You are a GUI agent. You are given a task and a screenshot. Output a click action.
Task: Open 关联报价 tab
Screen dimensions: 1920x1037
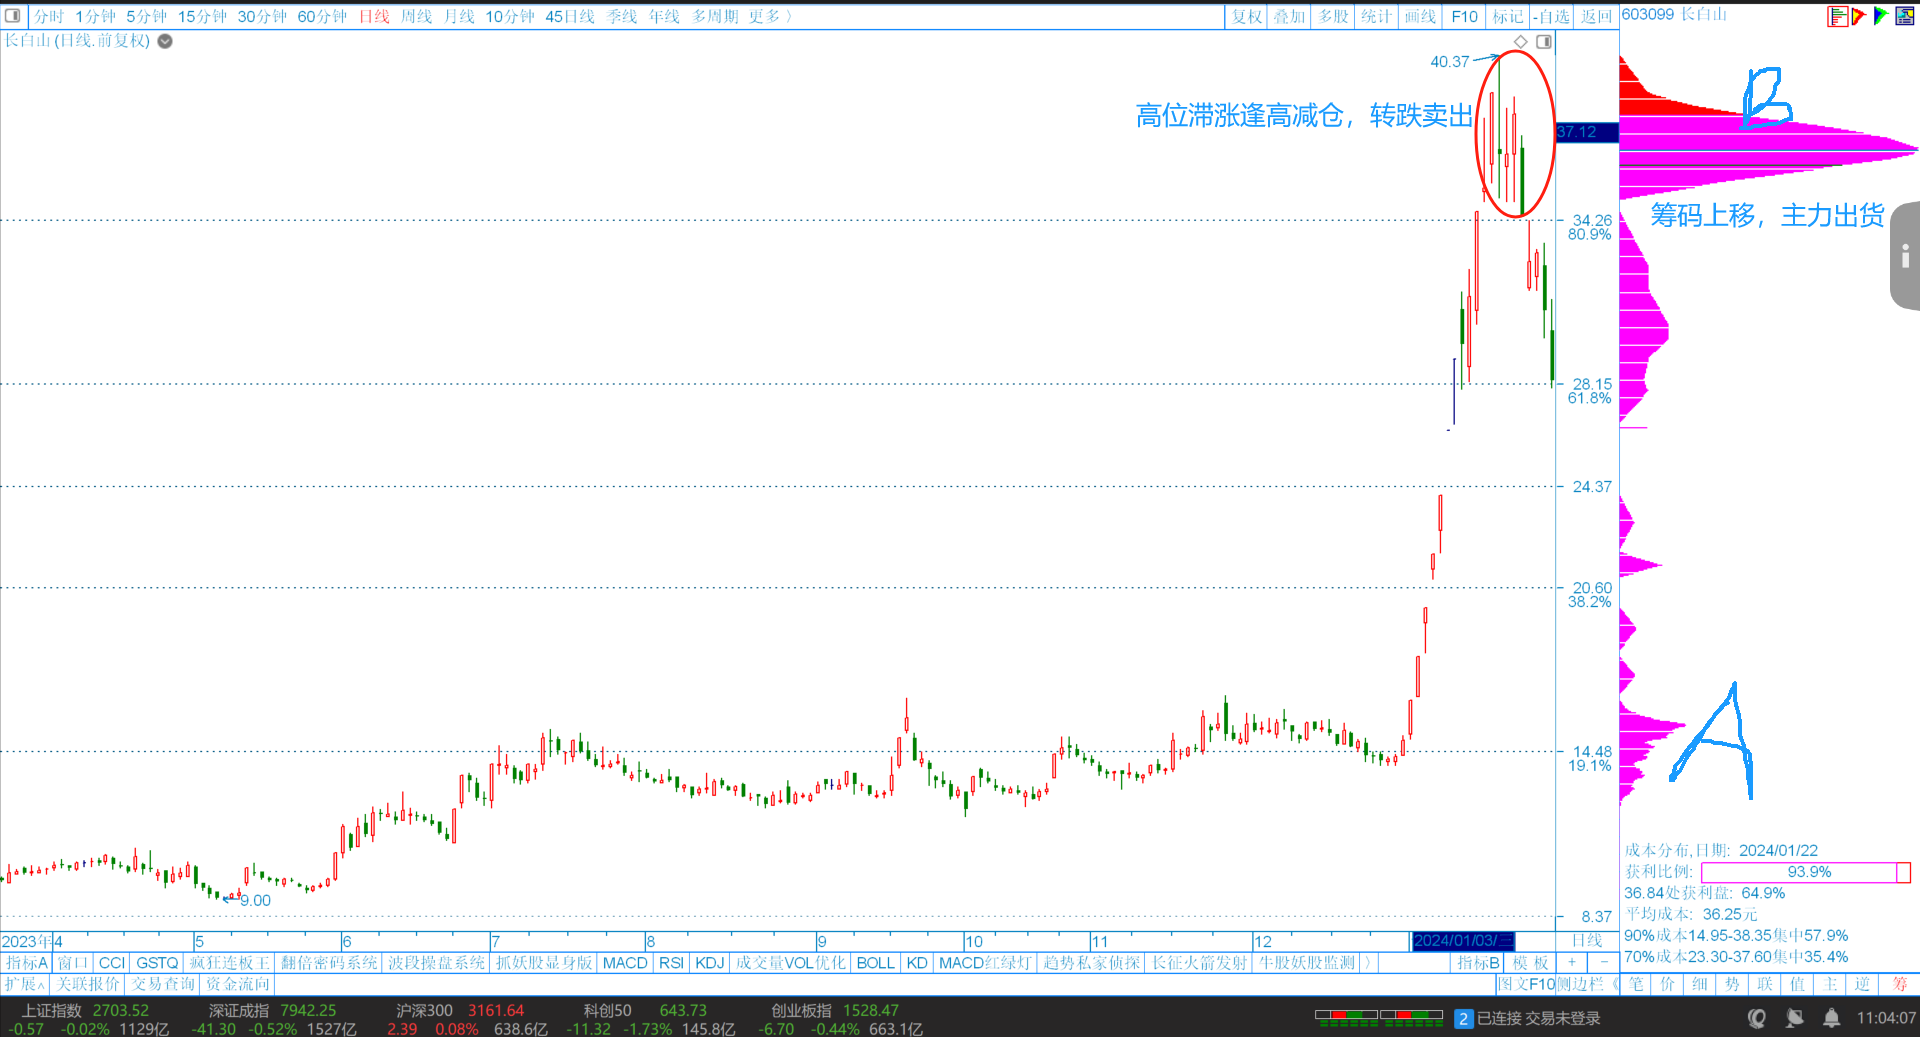pos(87,984)
